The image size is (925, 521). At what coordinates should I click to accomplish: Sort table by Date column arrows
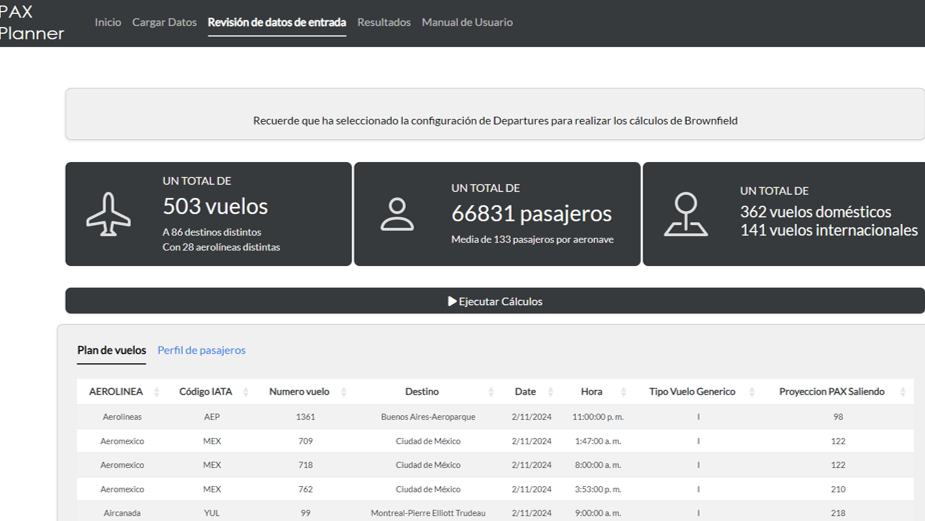point(551,392)
